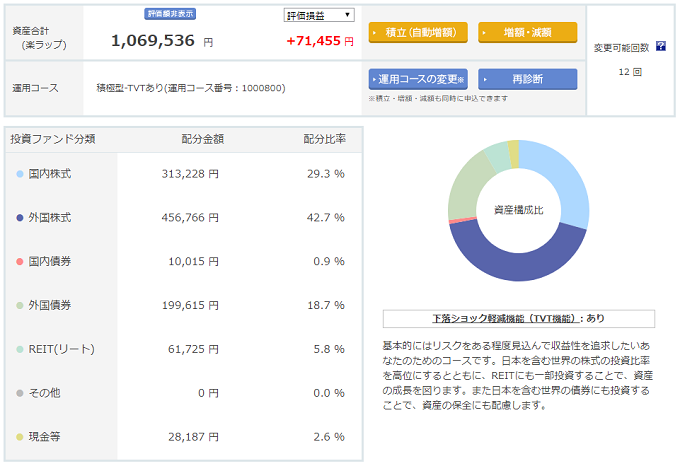Screen dimensions: 680x466
Task: Open the 評価損益 dropdown
Action: tap(319, 15)
